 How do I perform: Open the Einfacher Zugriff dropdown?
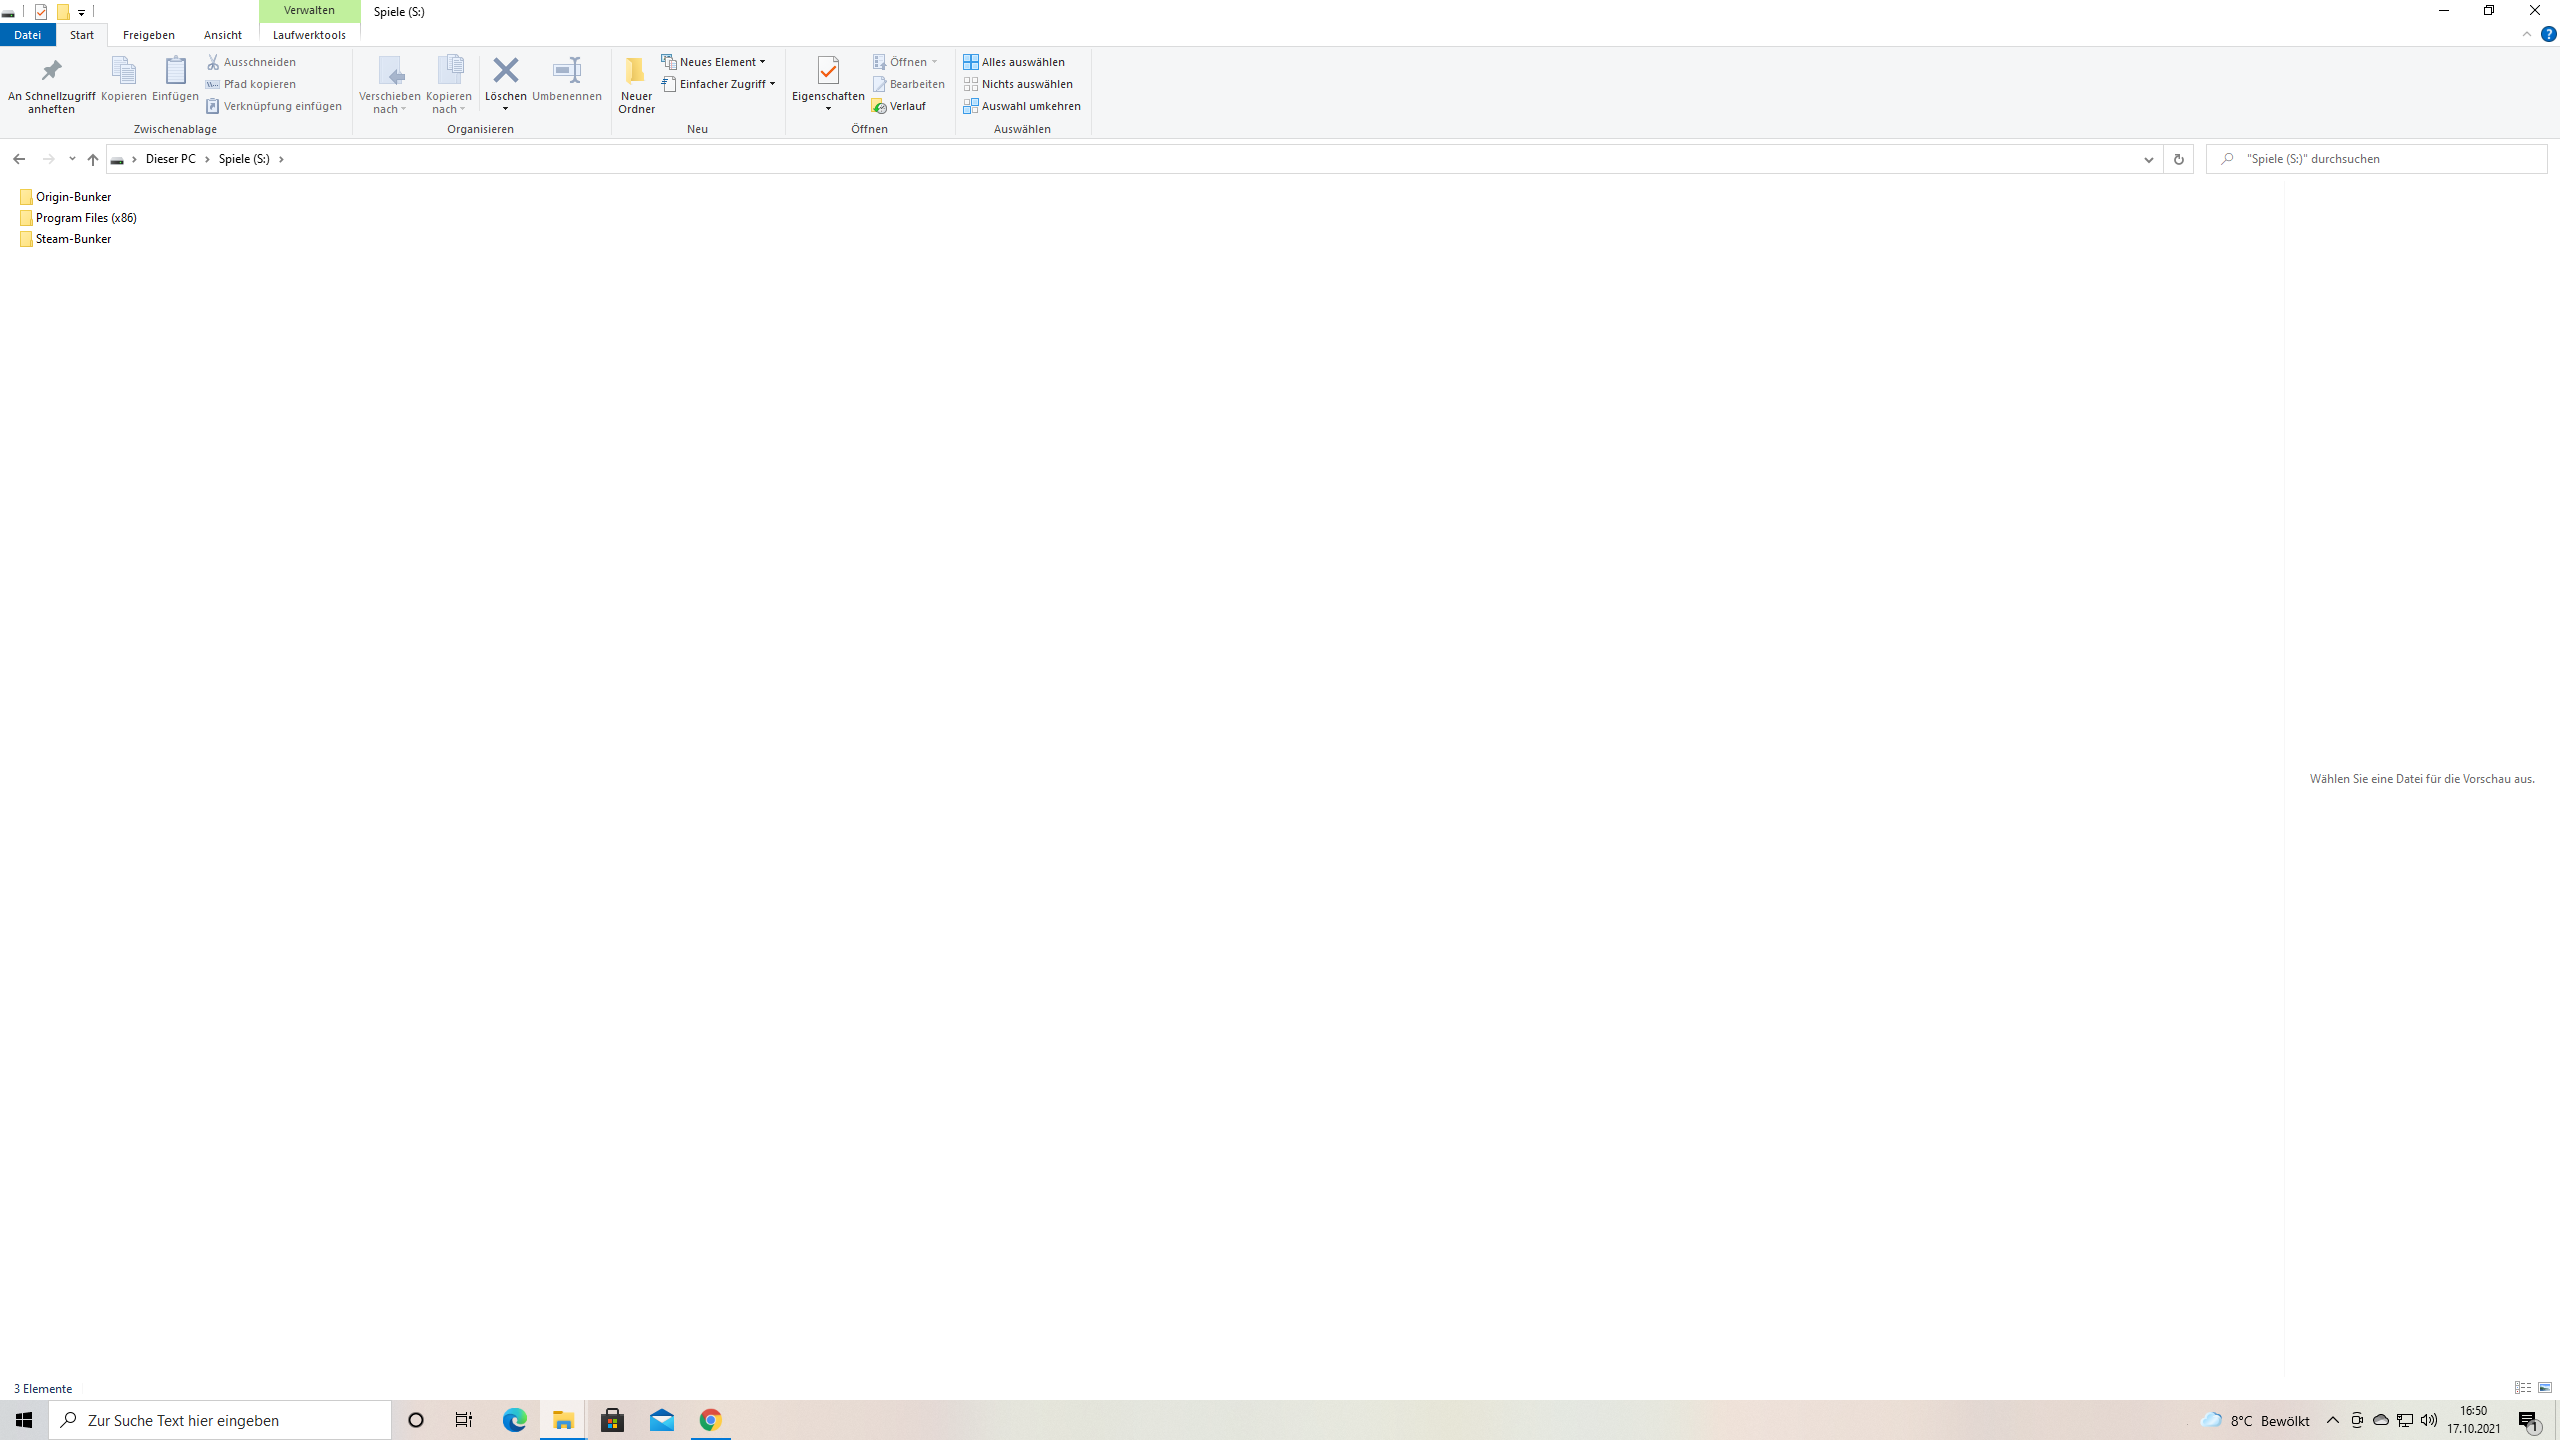coord(719,84)
